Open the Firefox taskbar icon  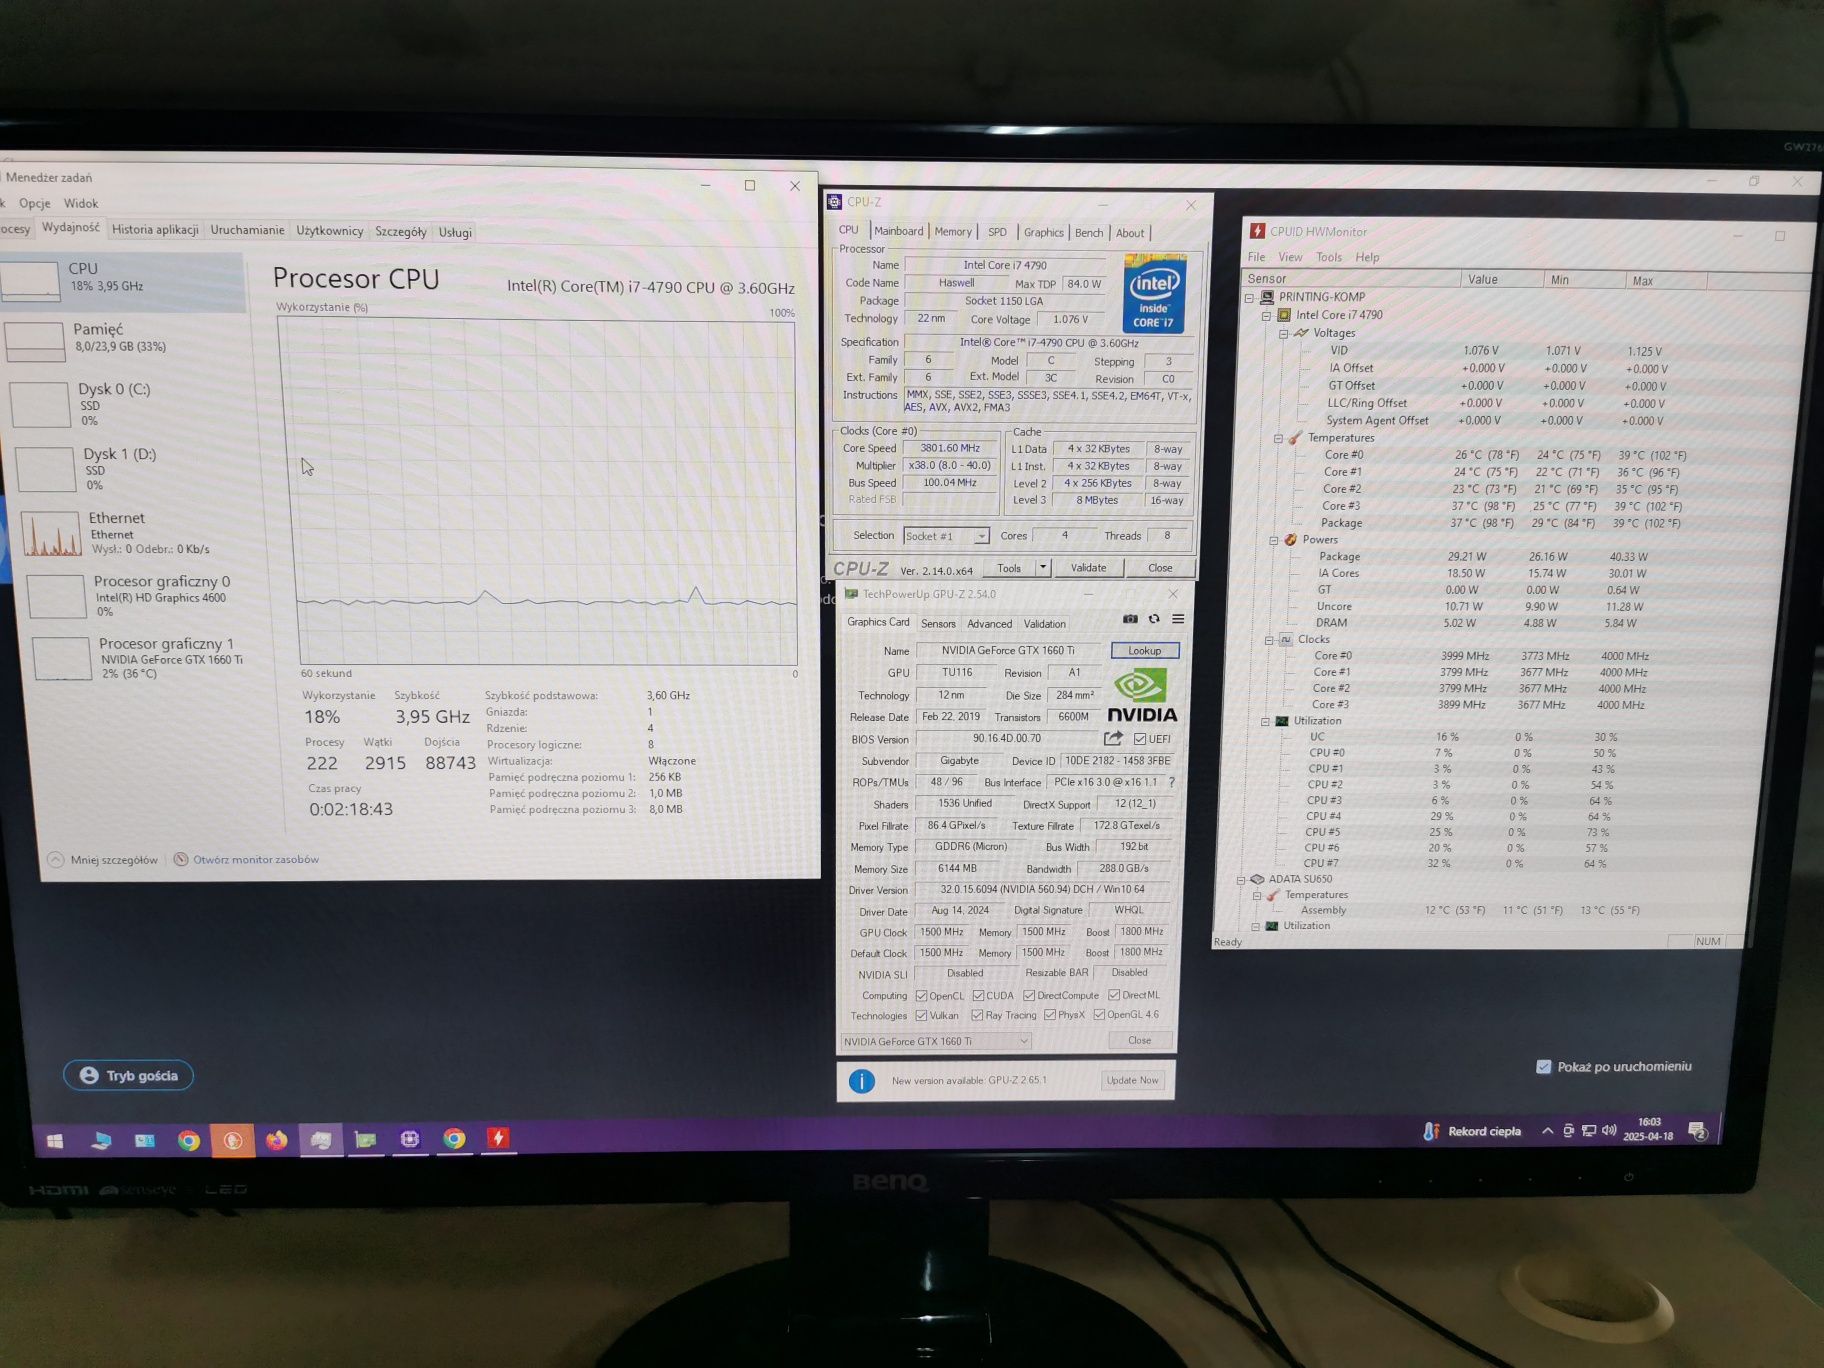point(277,1140)
